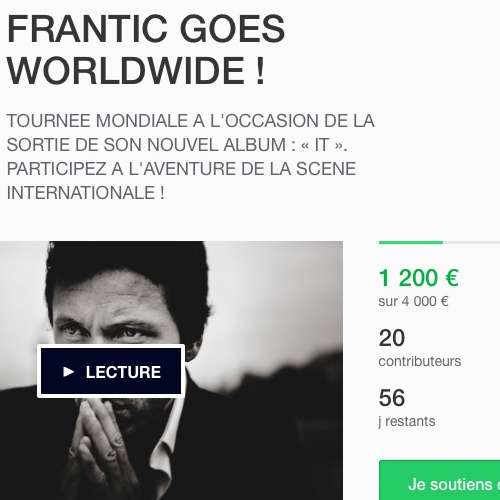Click the unfilled gray part of the progress bar

(x=471, y=242)
